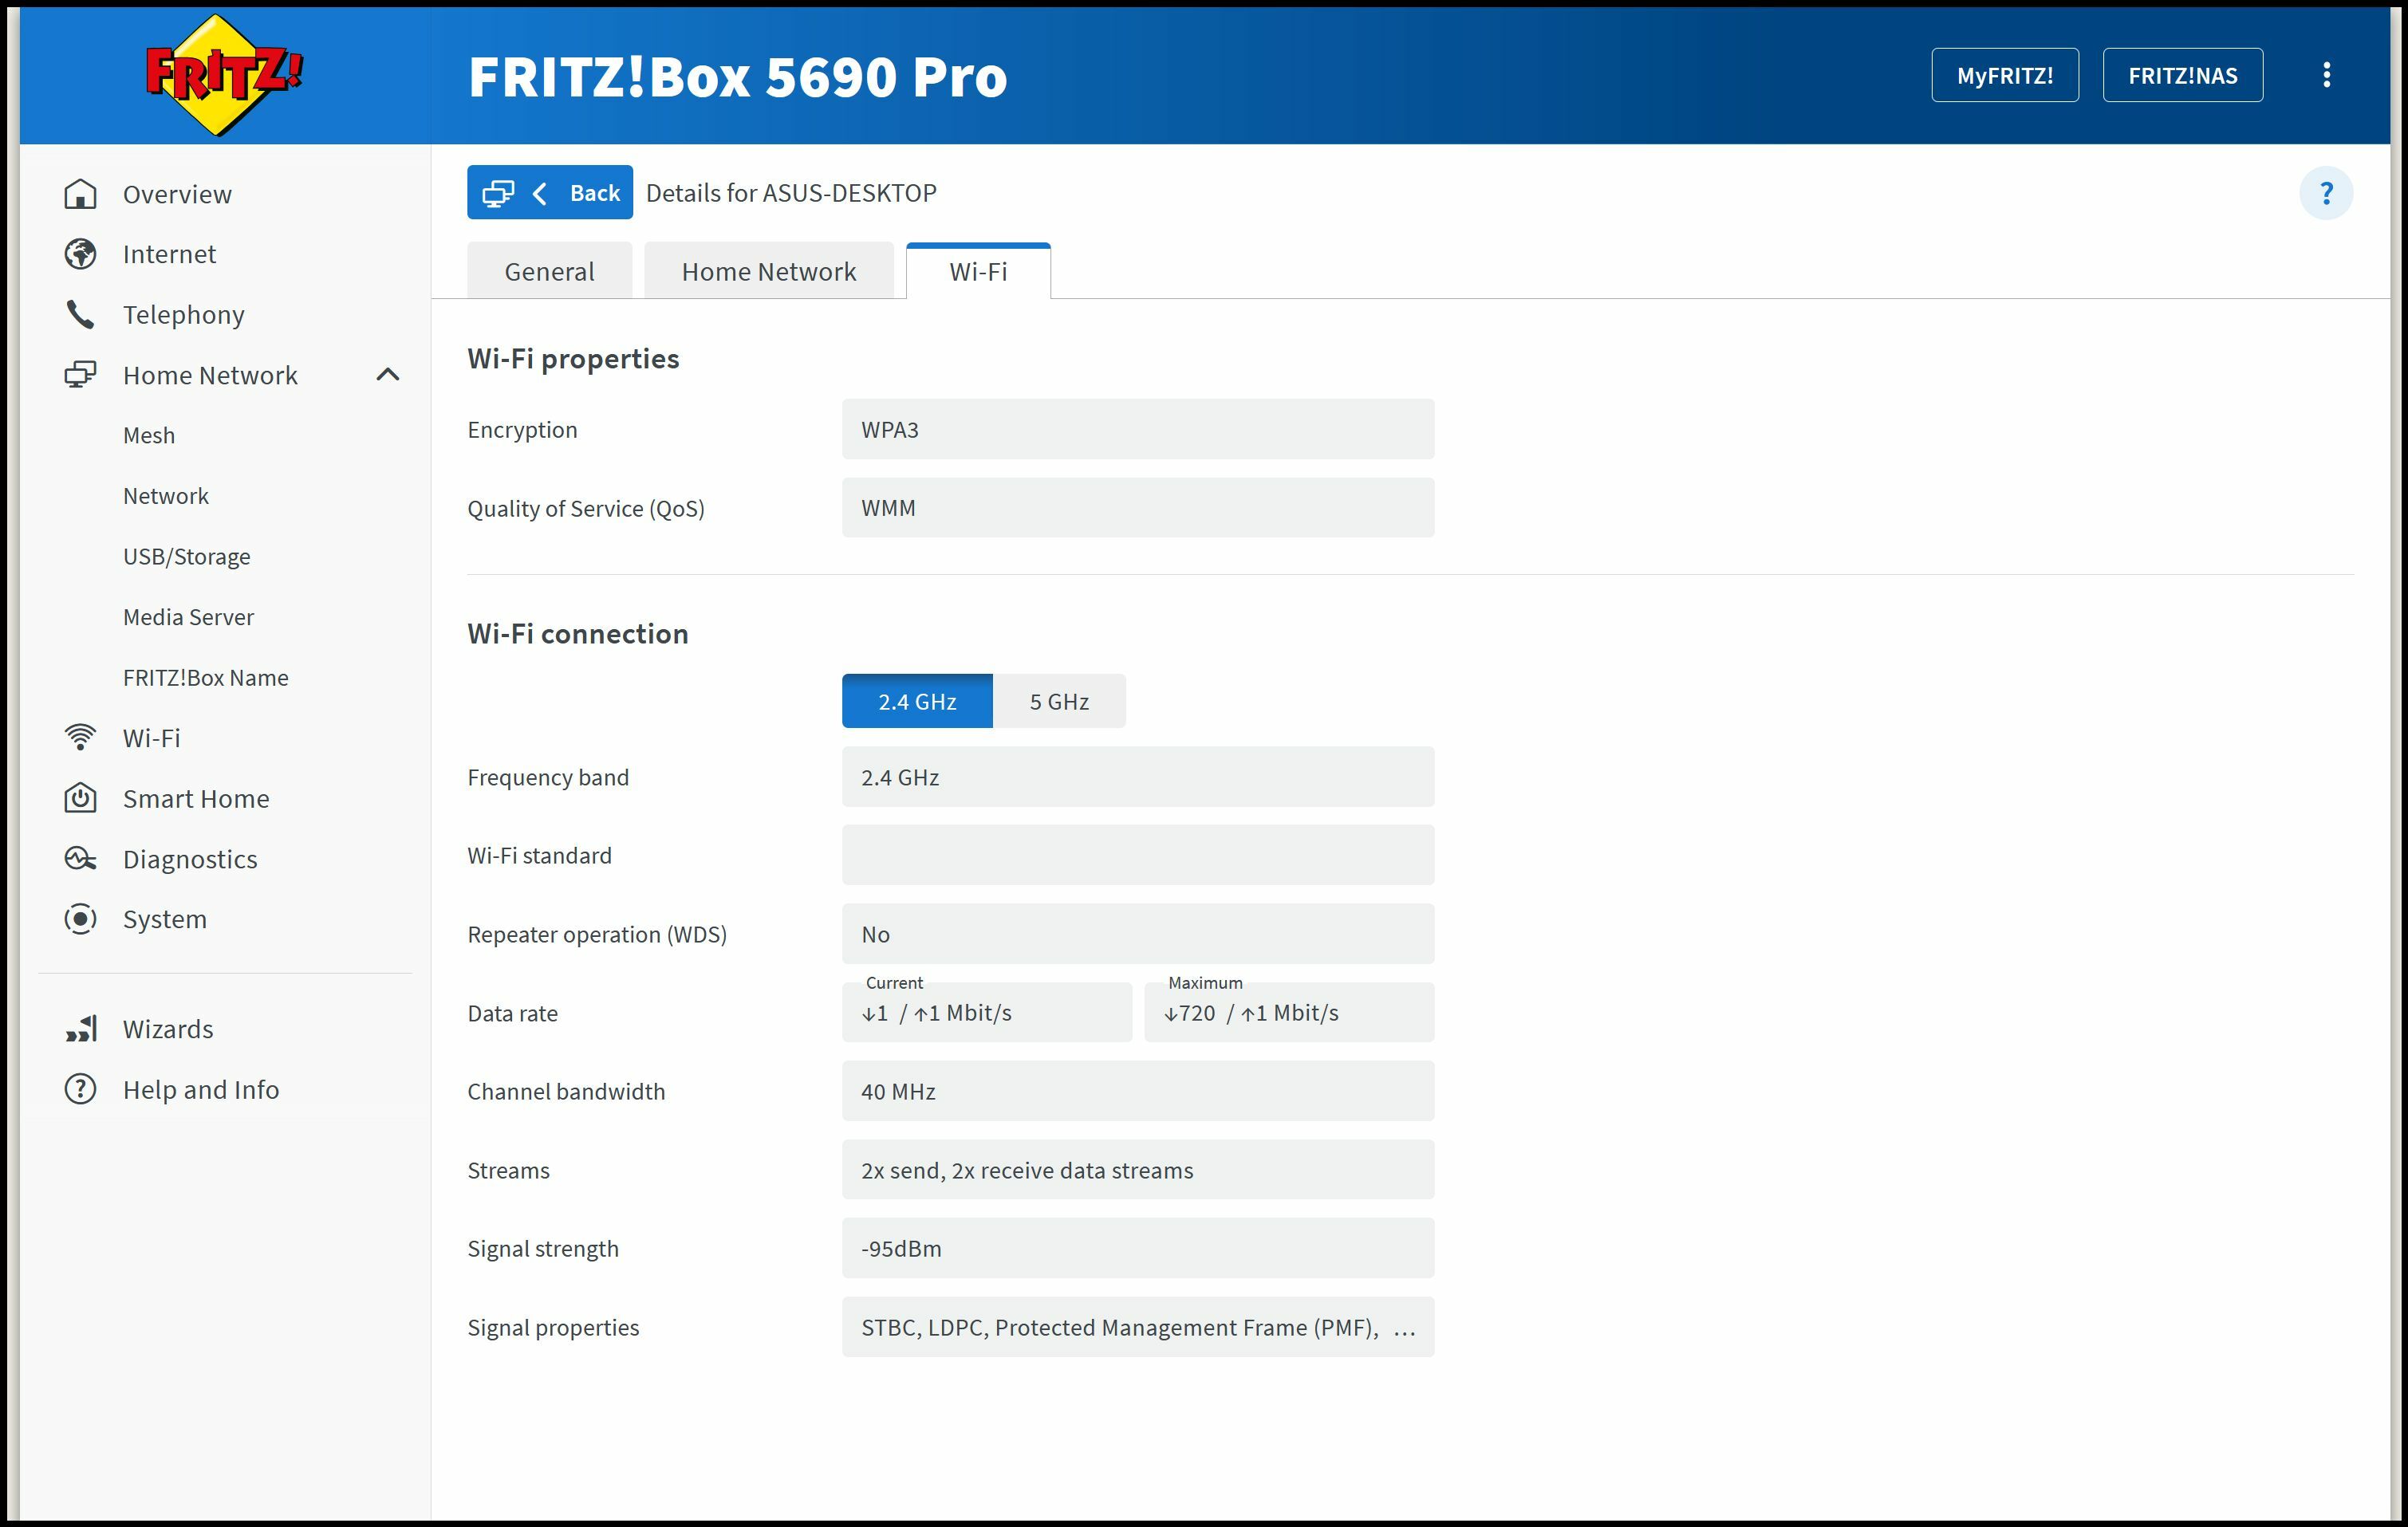Click the Quality of Service WMM field
2408x1527 pixels.
(1138, 508)
